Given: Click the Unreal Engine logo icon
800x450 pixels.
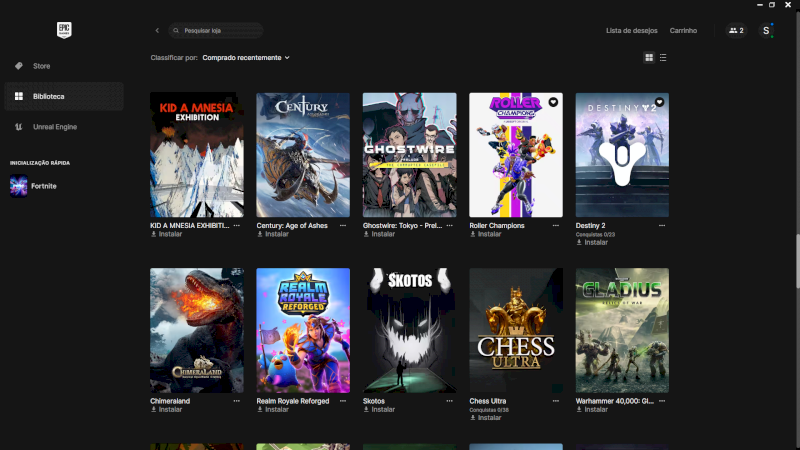Looking at the screenshot, I should pos(19,127).
